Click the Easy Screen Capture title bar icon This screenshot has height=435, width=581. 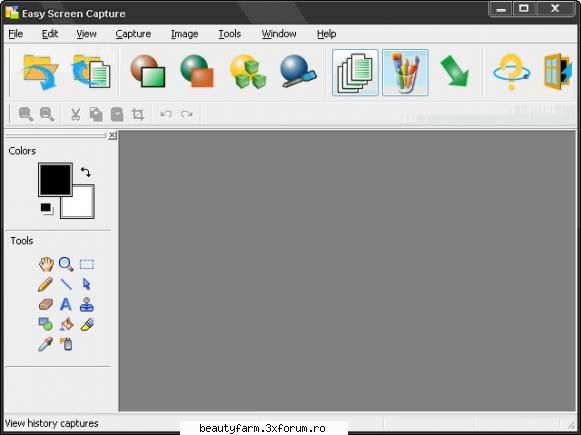pyautogui.click(x=12, y=13)
